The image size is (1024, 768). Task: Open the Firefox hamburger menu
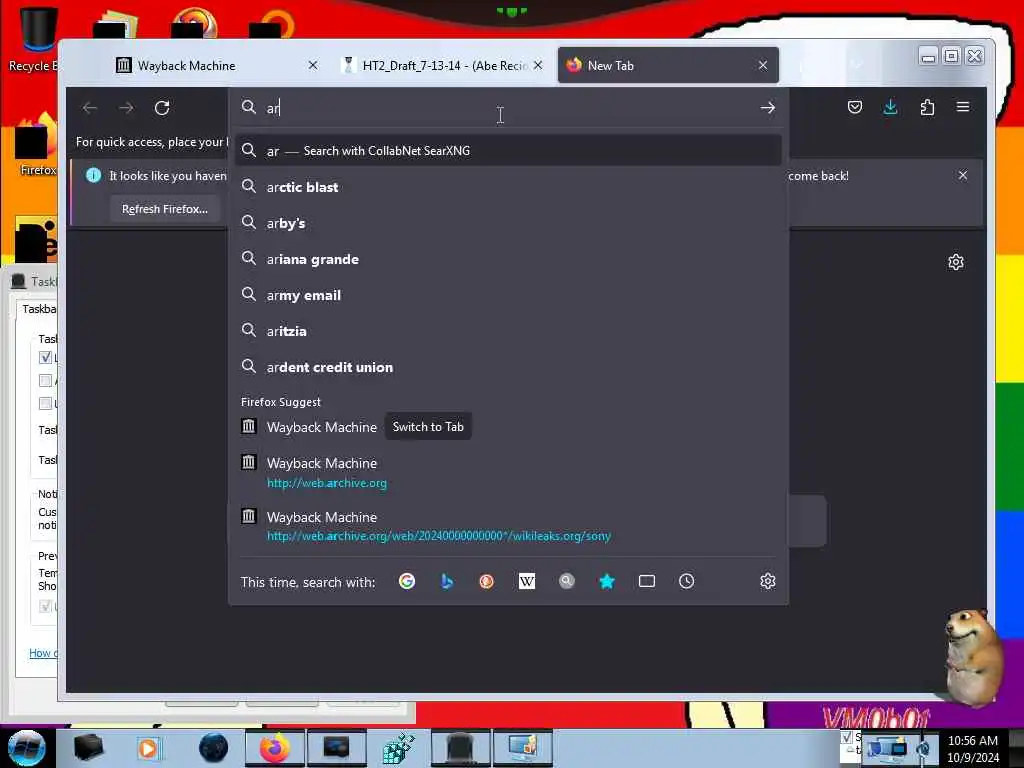coord(963,107)
